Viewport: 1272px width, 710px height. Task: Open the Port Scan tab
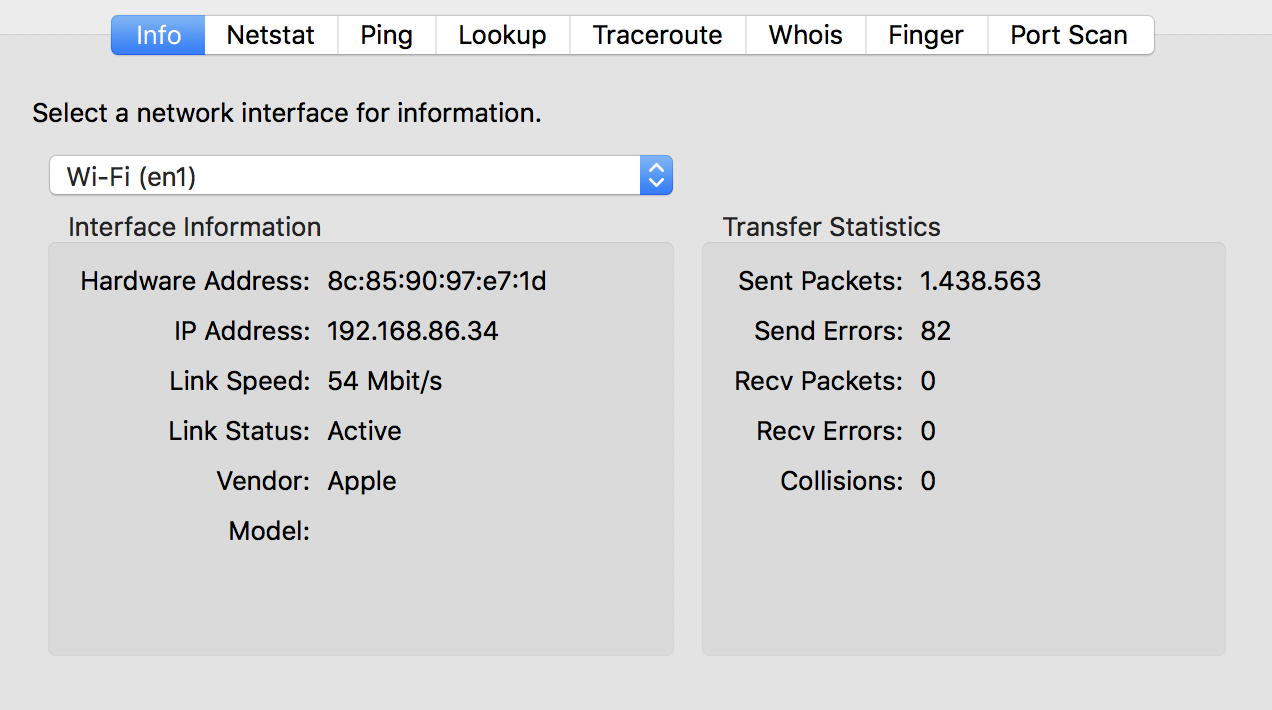(x=1069, y=35)
